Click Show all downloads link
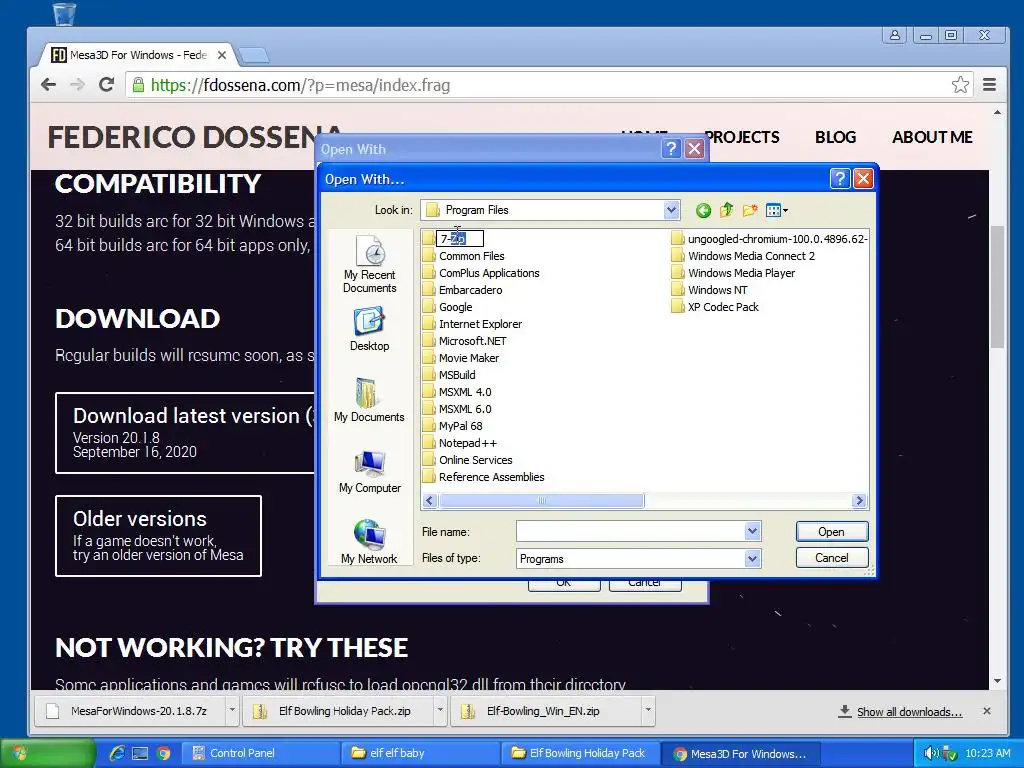Screen dimensions: 1024x768 coord(909,712)
